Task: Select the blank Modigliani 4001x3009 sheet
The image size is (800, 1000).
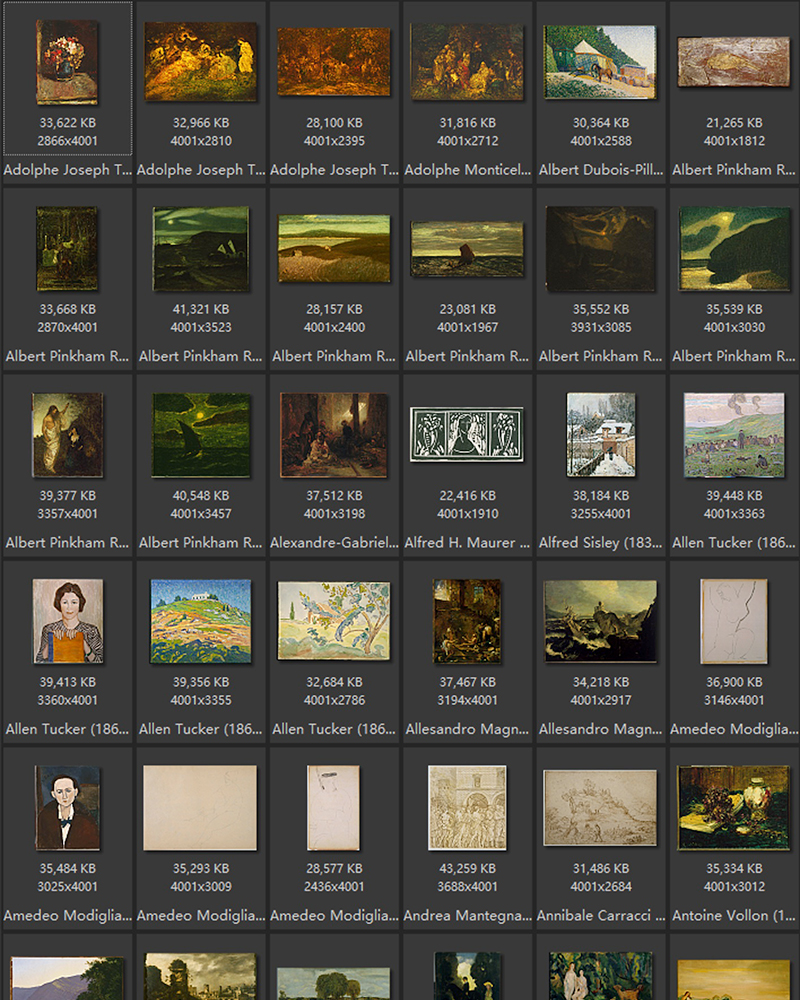Action: click(200, 807)
